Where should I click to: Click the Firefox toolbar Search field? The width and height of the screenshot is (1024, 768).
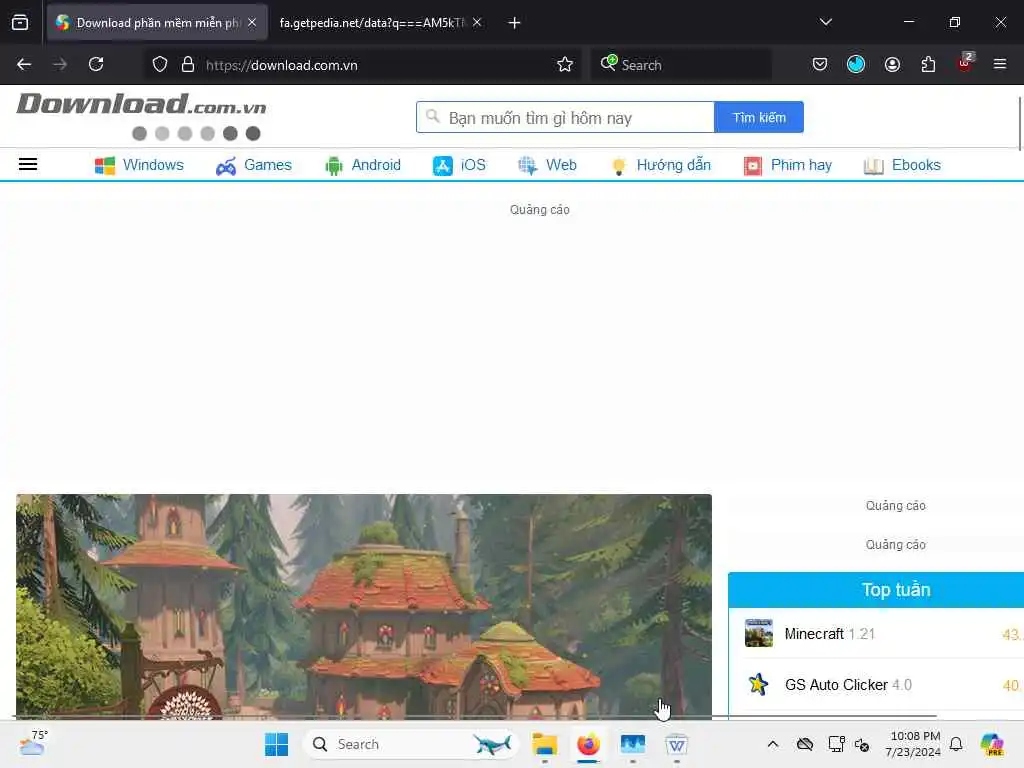point(682,65)
